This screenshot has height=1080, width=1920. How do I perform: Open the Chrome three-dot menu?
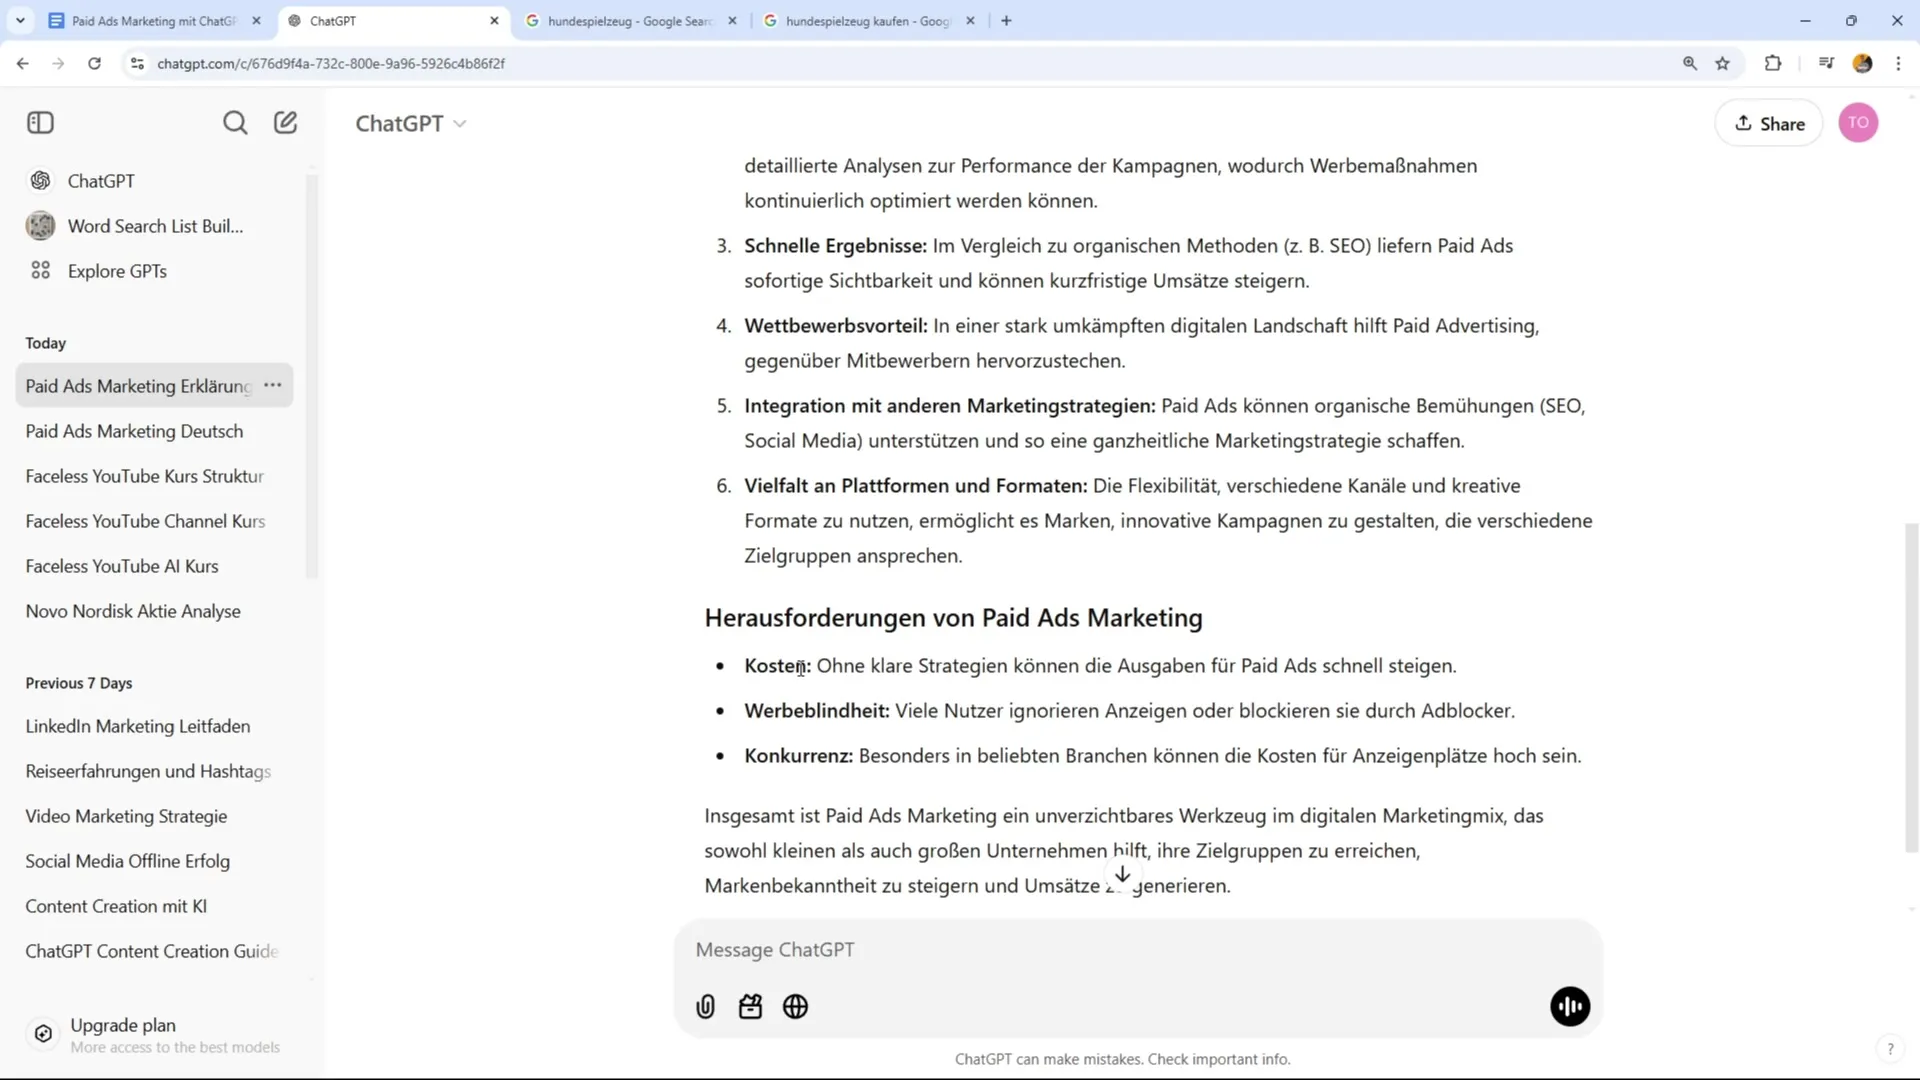pyautogui.click(x=1898, y=63)
